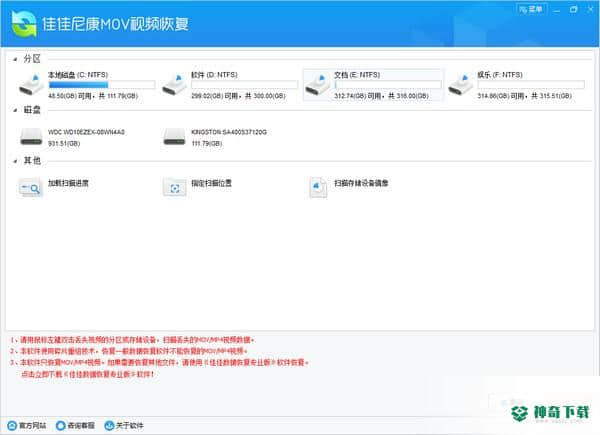Click the 软件 (D: NTFS) label
Image resolution: width=600 pixels, height=435 pixels.
point(214,75)
